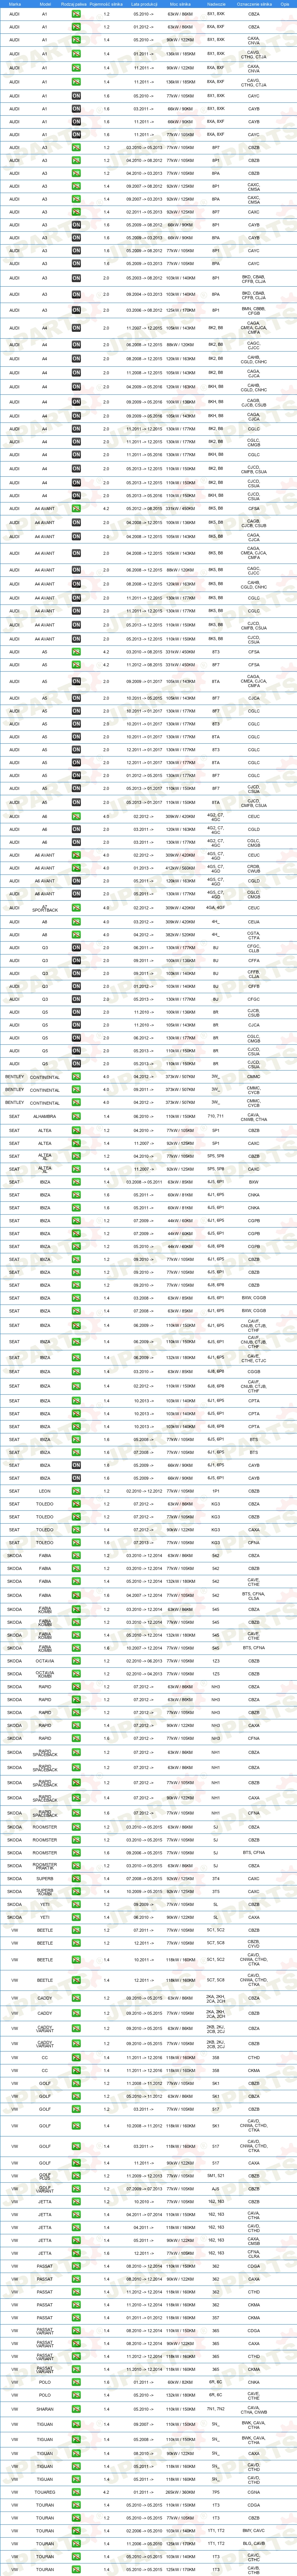Click the fuel icon in the AUDI A4 AVANT 4.2 row
This screenshot has height=2576, width=297.
click(76, 508)
